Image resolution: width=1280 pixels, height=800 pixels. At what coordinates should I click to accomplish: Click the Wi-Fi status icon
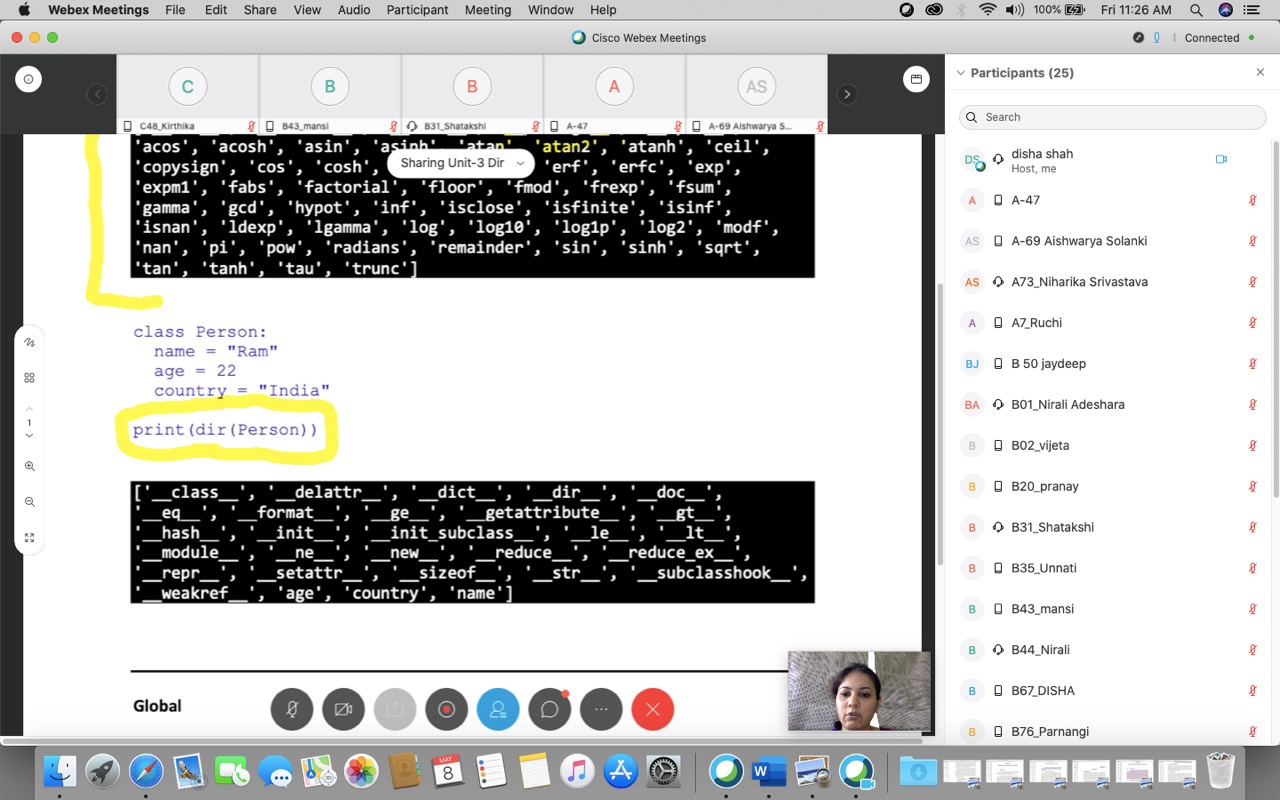pyautogui.click(x=988, y=10)
